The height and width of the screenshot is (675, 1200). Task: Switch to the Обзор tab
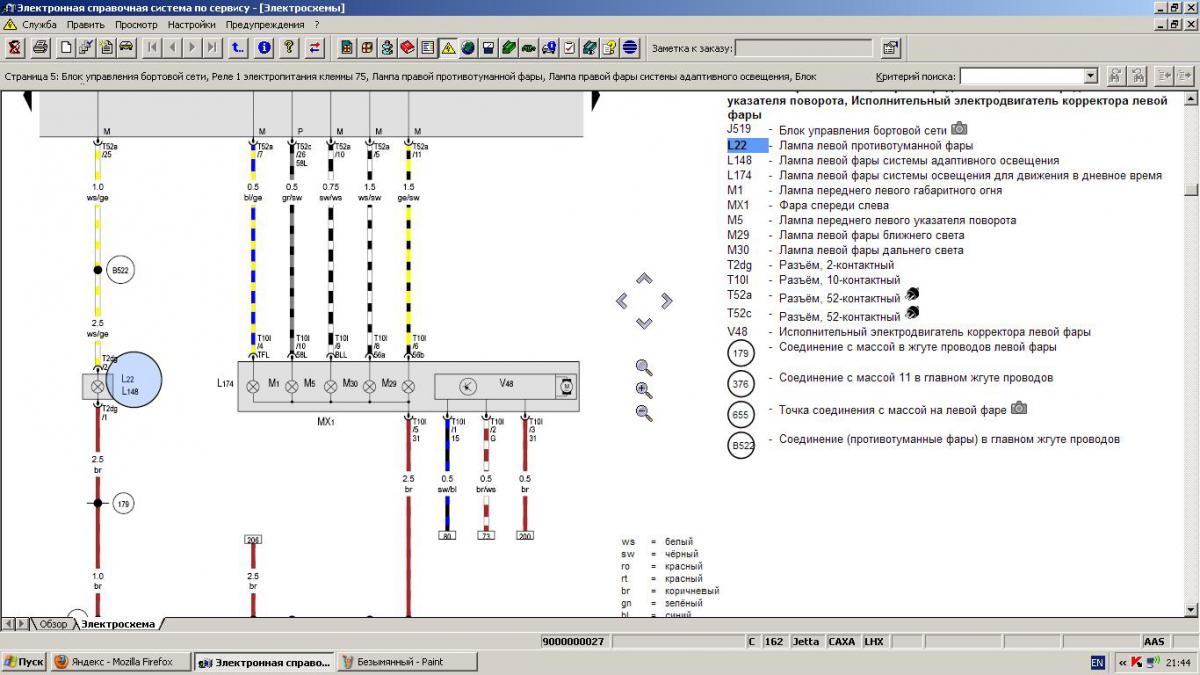point(53,624)
